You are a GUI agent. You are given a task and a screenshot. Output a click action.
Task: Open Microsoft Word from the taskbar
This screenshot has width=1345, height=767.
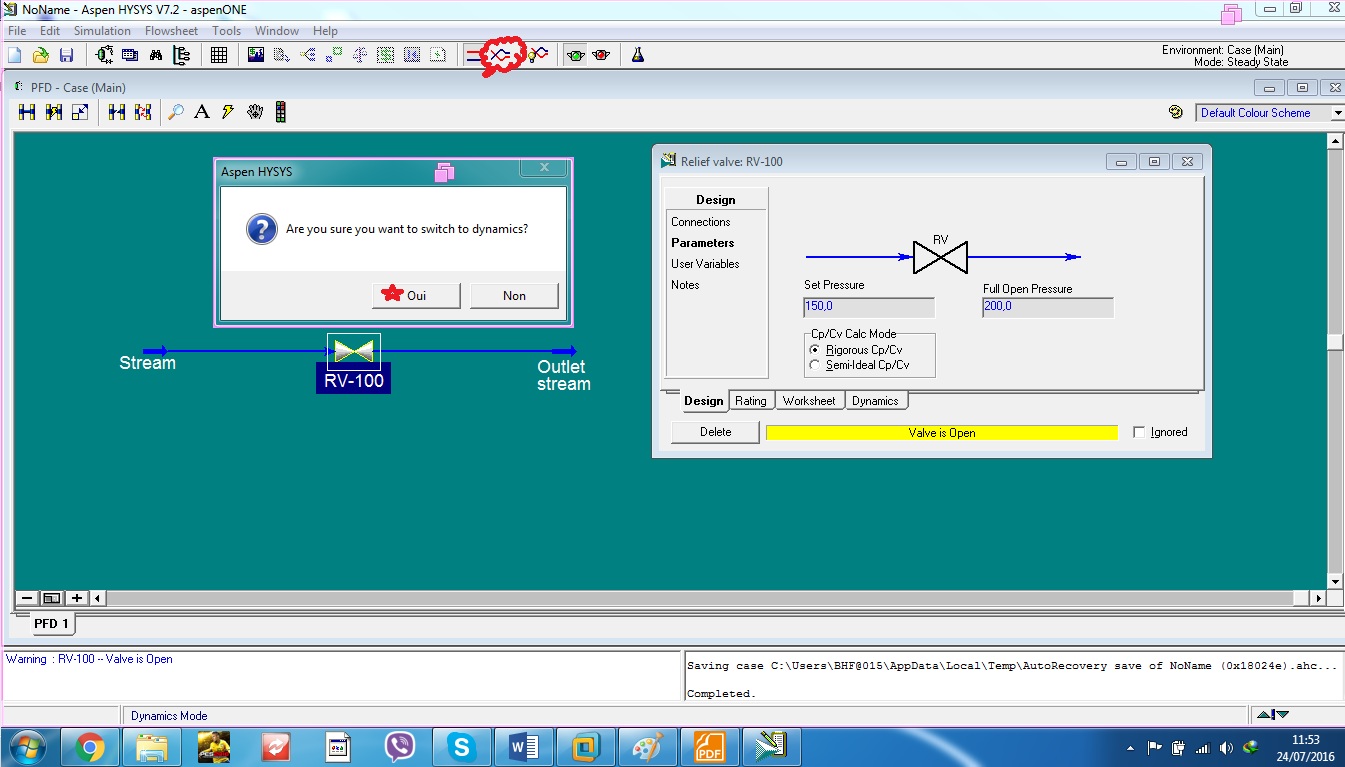(523, 746)
